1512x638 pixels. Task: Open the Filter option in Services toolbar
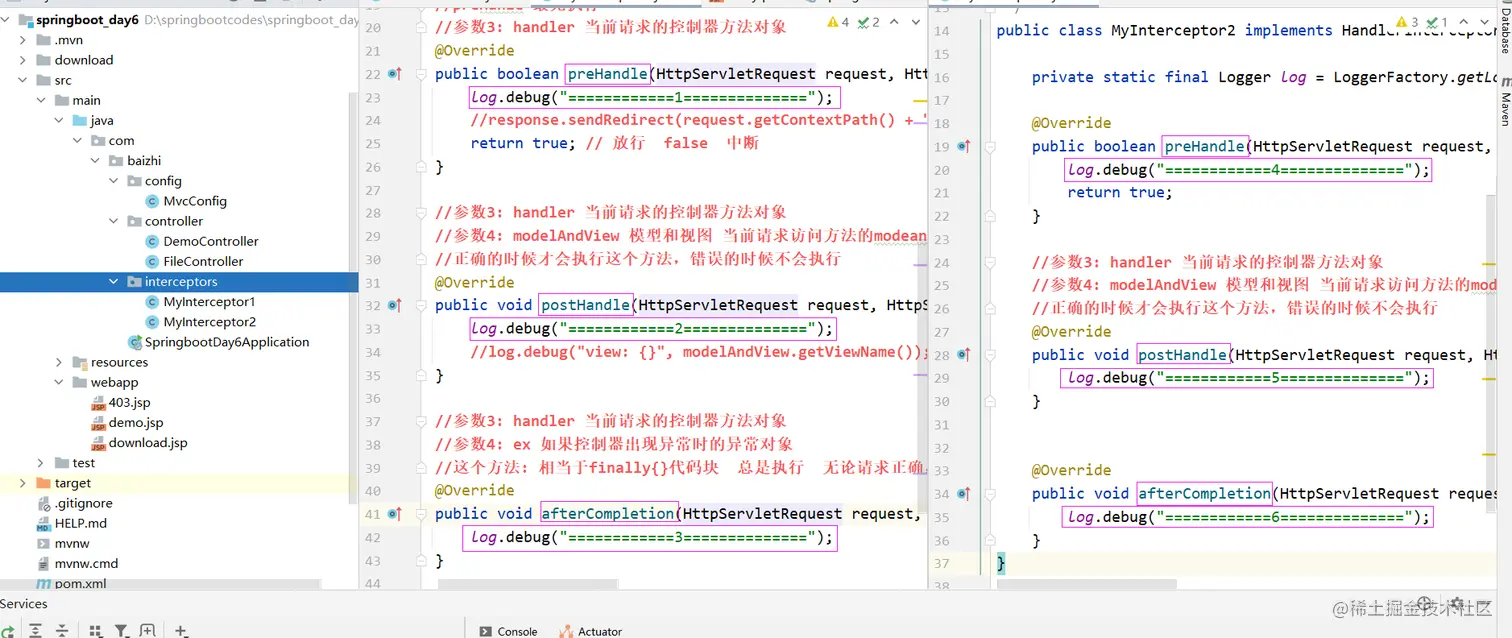tap(121, 631)
